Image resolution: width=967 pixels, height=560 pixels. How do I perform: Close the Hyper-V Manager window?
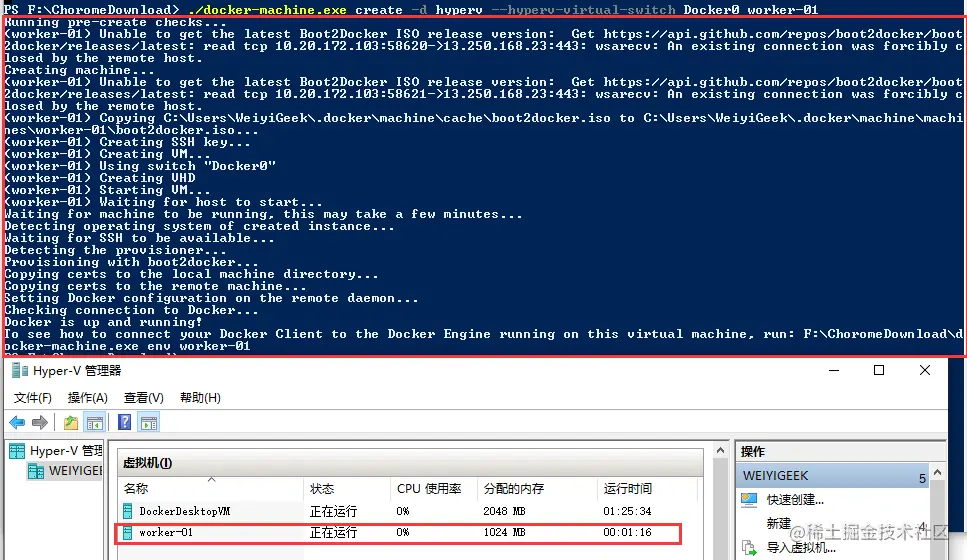coord(924,370)
